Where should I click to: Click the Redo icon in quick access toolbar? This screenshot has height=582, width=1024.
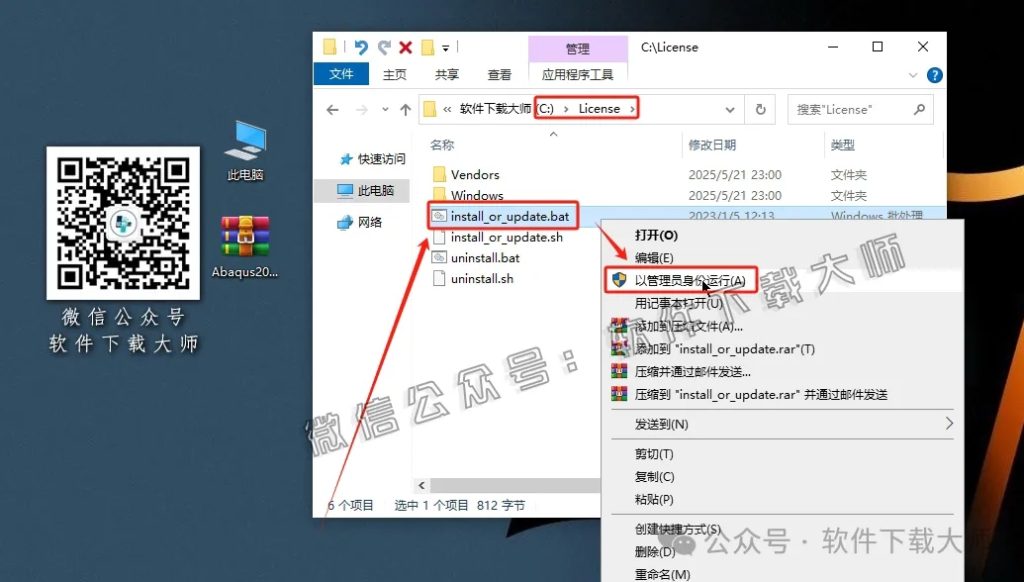click(384, 46)
